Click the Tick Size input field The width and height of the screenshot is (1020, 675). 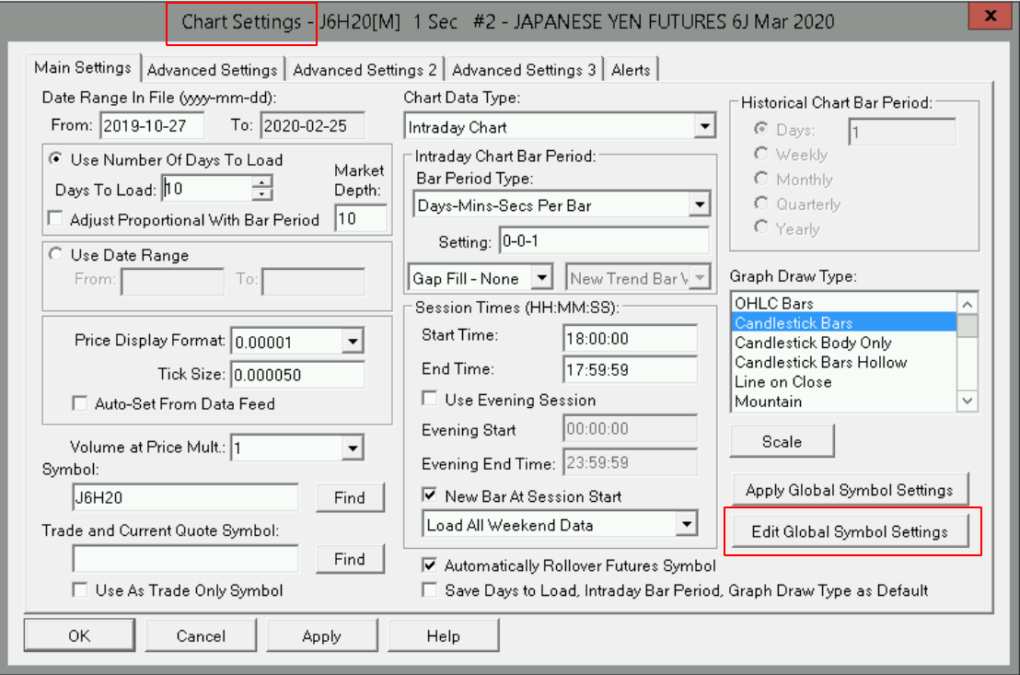(297, 375)
